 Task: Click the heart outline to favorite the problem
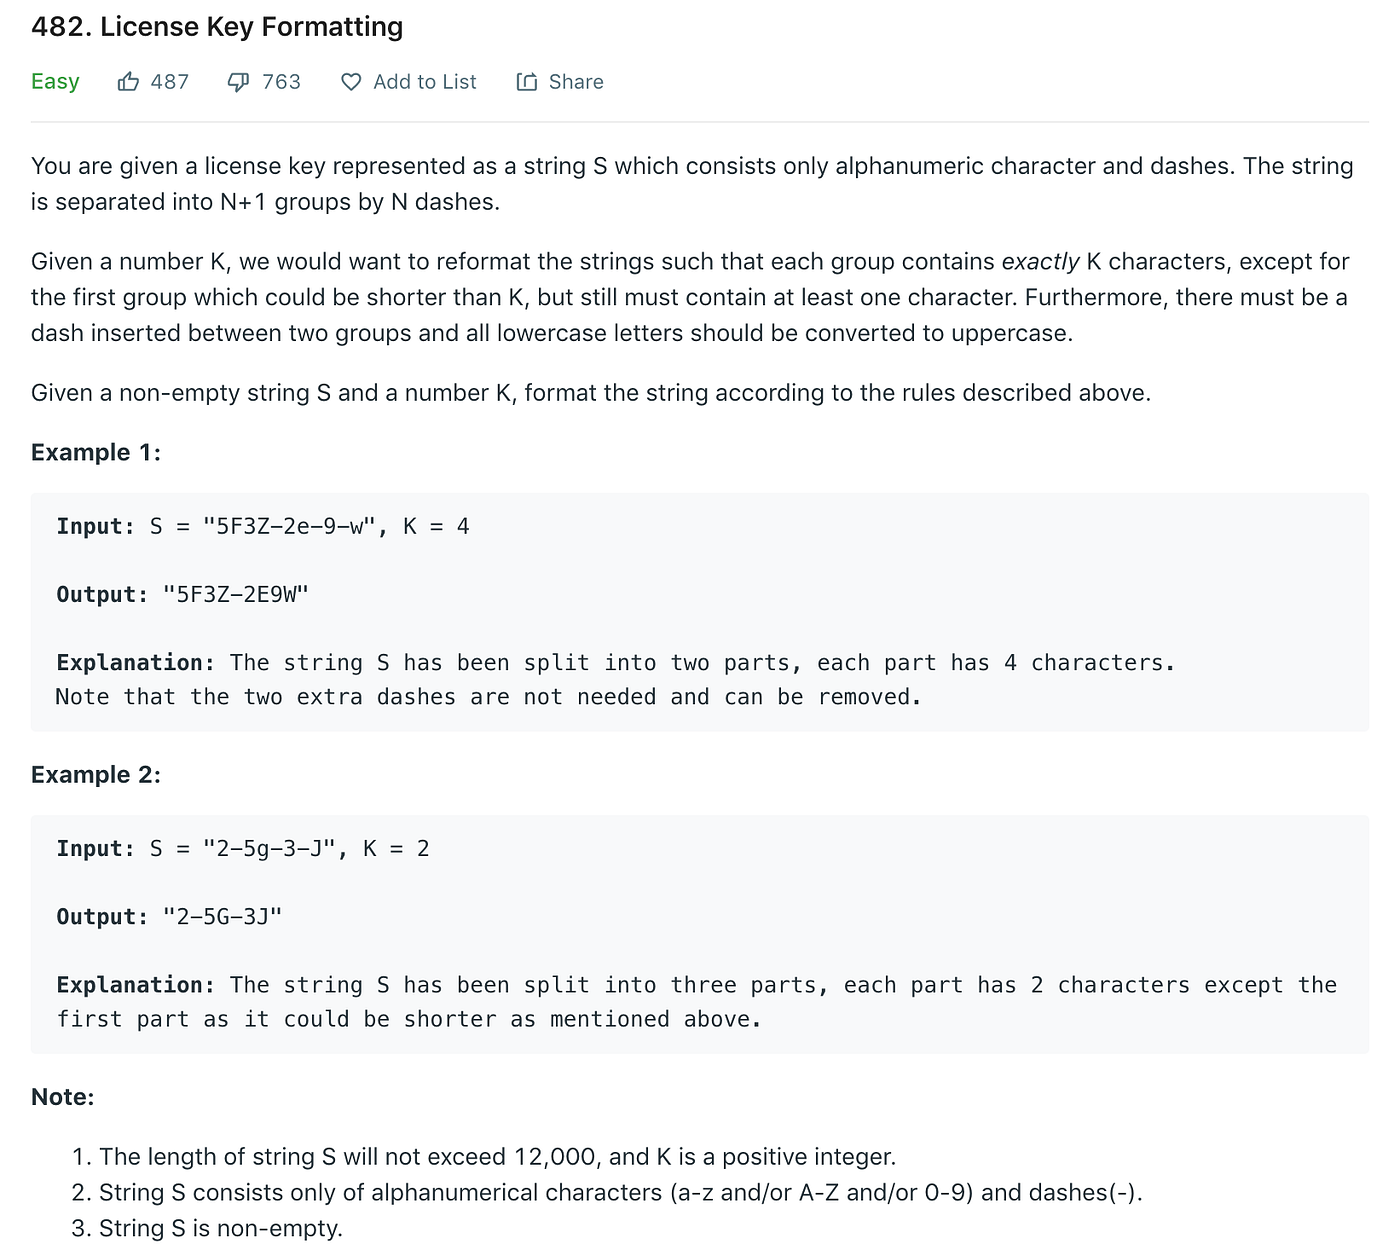coord(351,82)
